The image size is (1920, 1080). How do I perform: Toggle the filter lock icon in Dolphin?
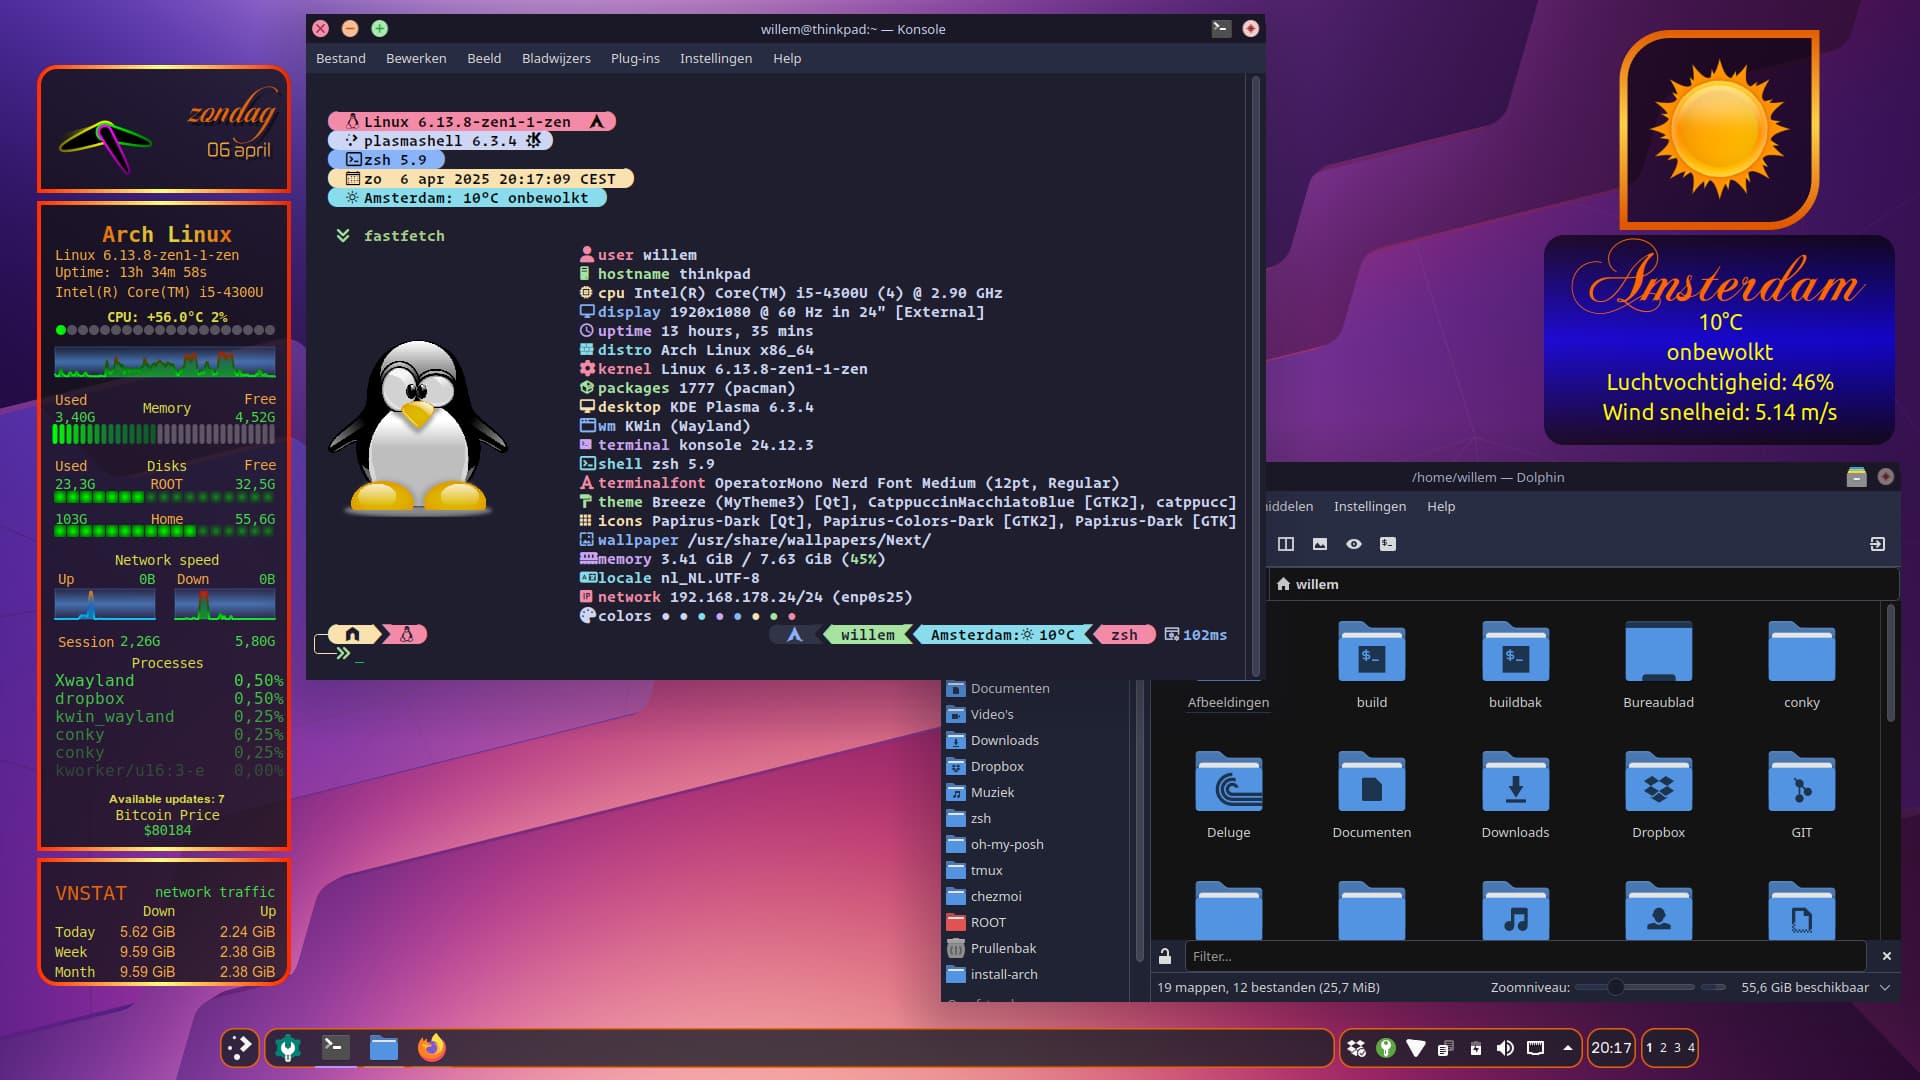[x=1165, y=956]
